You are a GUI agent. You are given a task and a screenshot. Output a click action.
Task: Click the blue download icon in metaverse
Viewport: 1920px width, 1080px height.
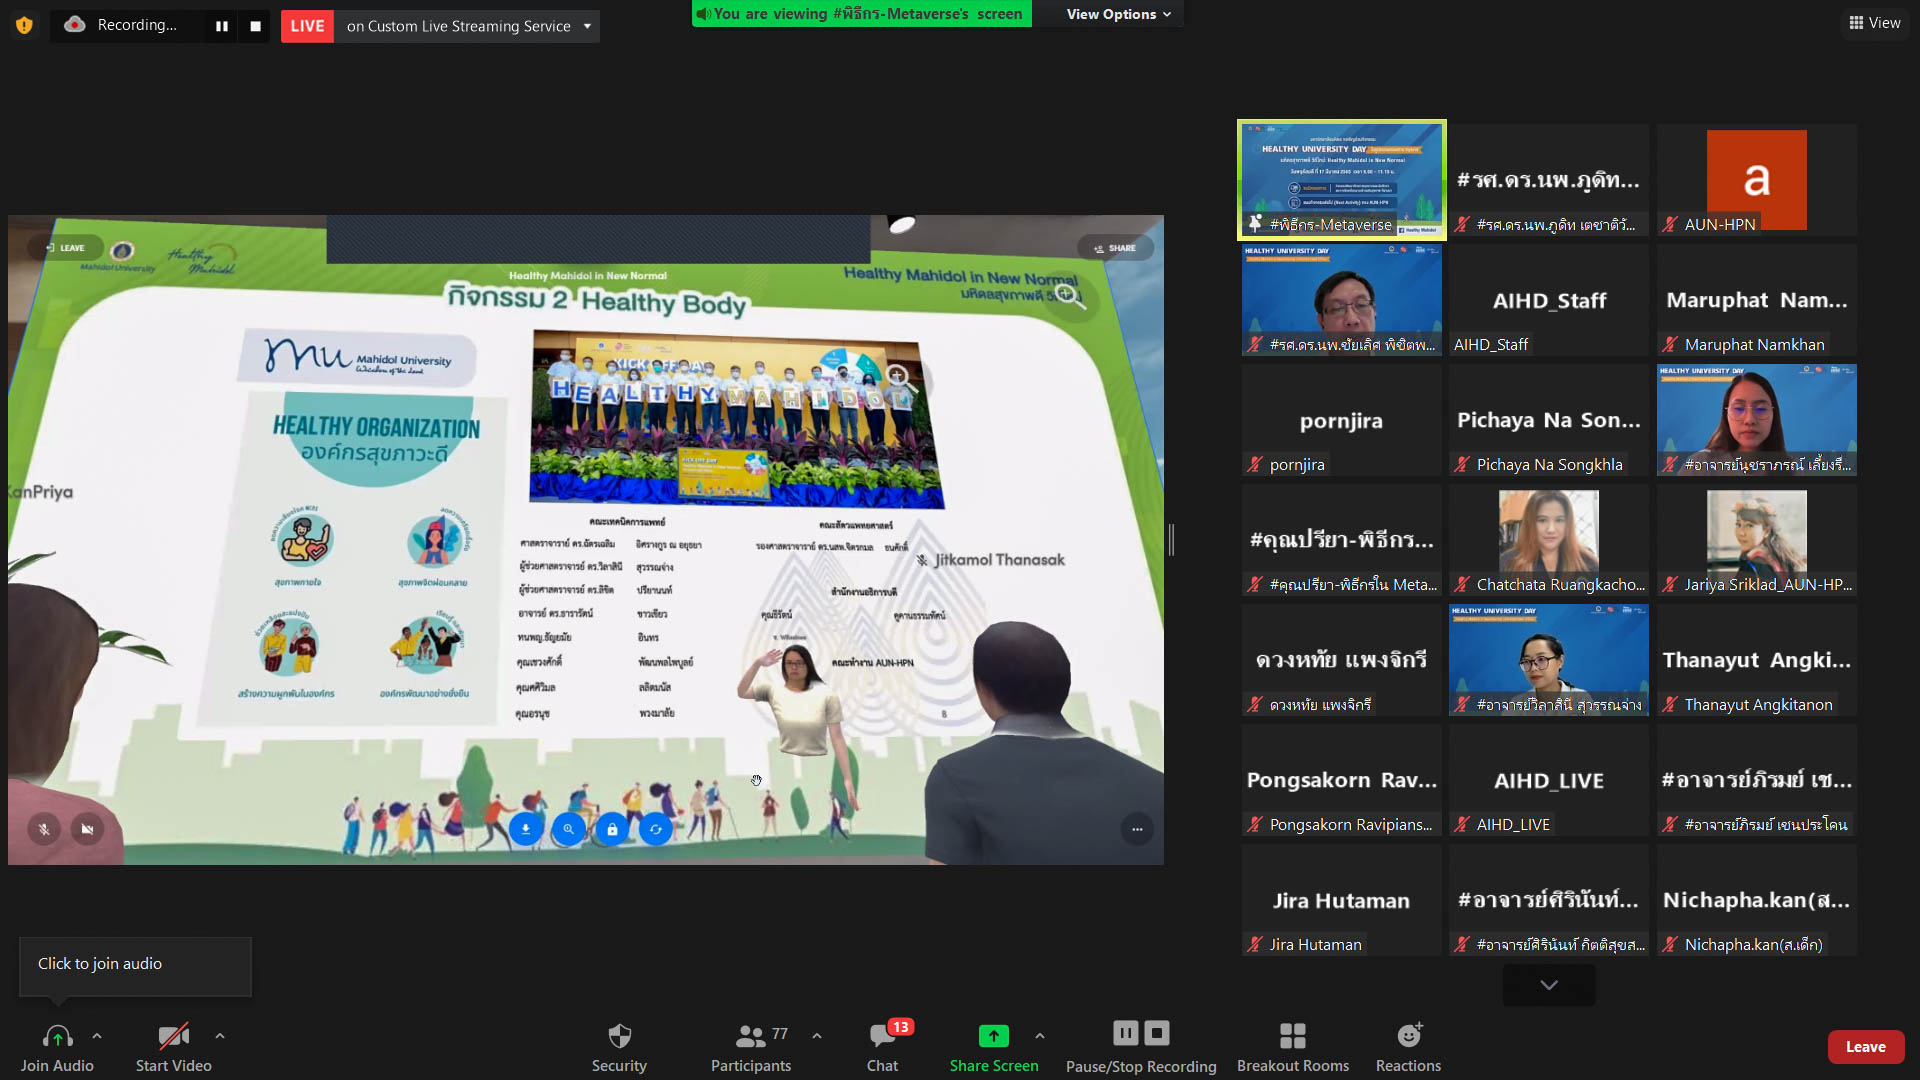525,829
